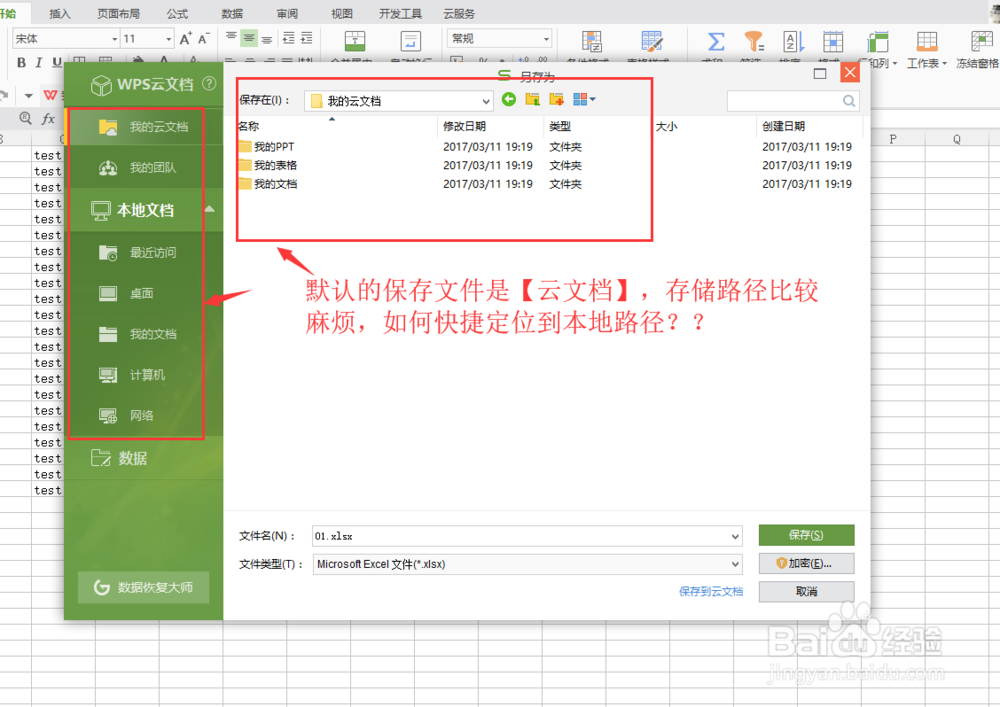Go up one folder level icon

(x=533, y=99)
